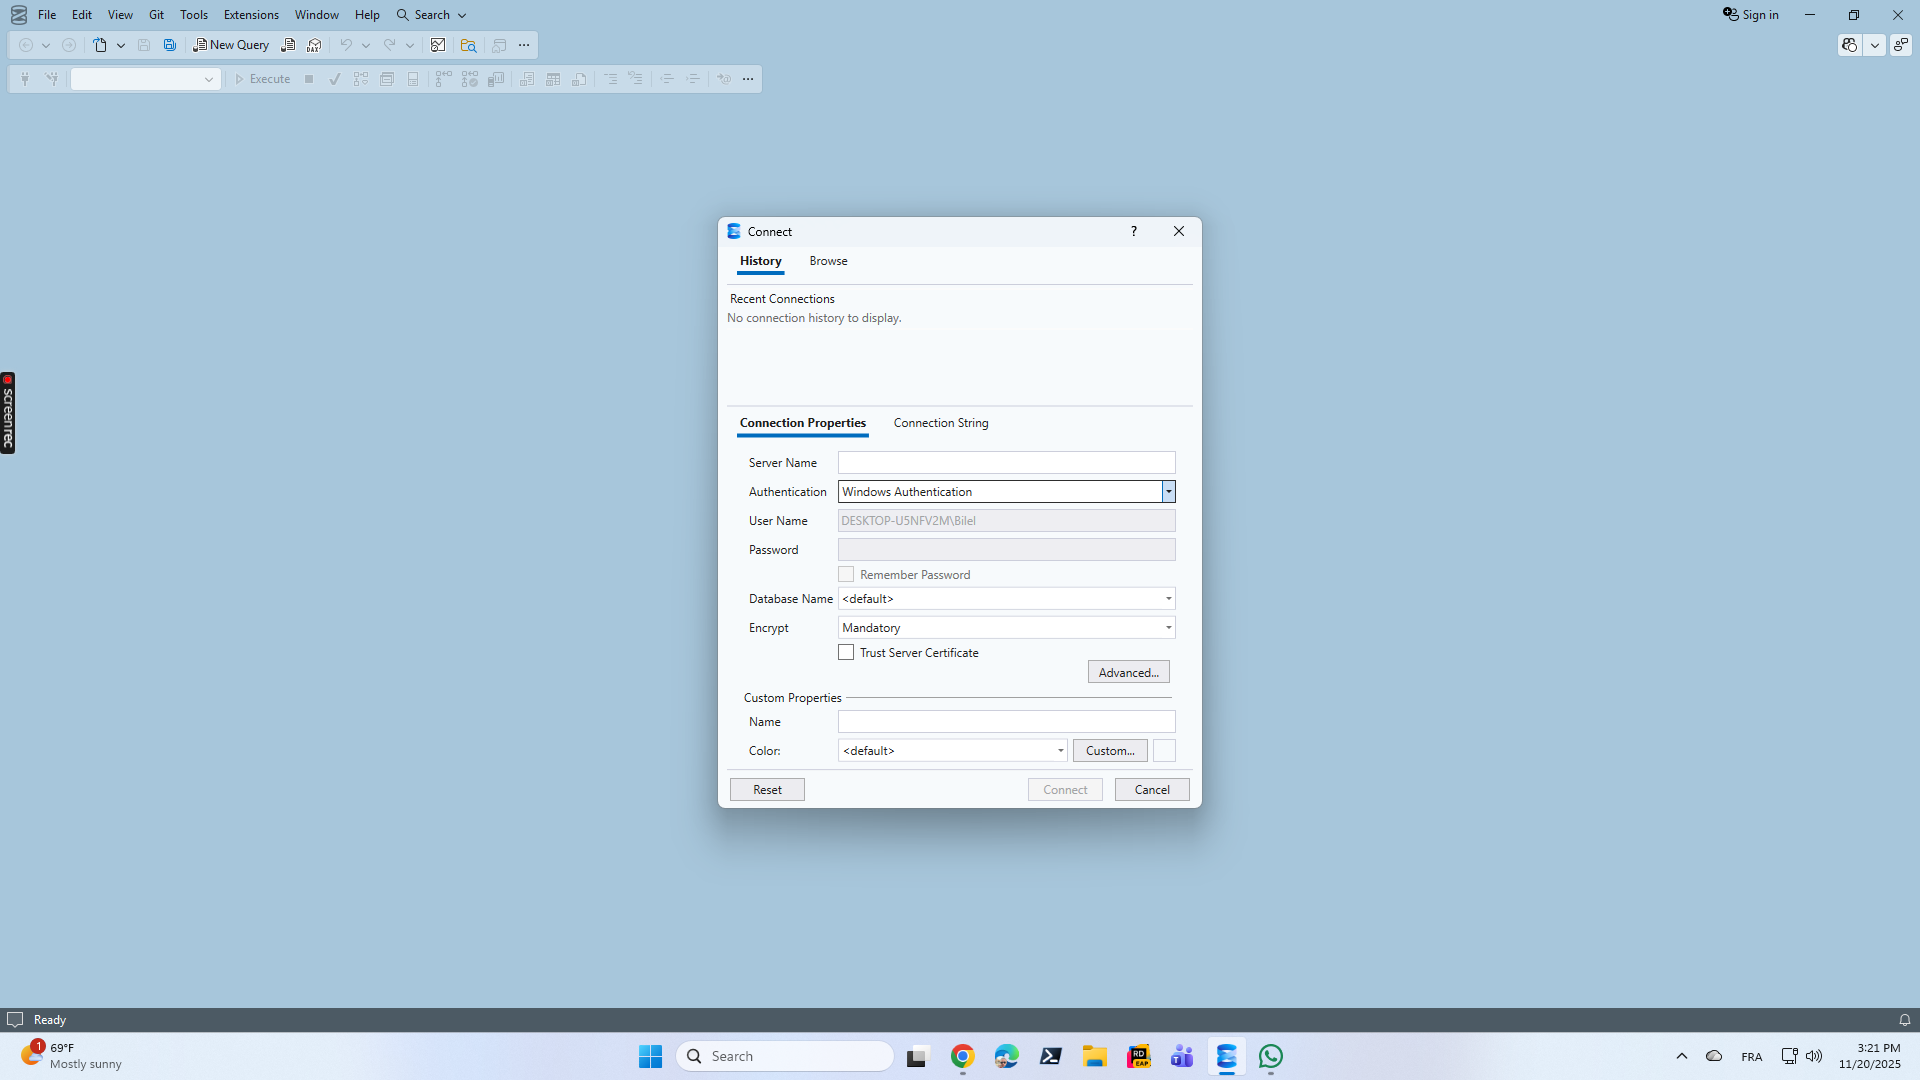Select the Save All icon
This screenshot has height=1080, width=1920.
(x=169, y=45)
